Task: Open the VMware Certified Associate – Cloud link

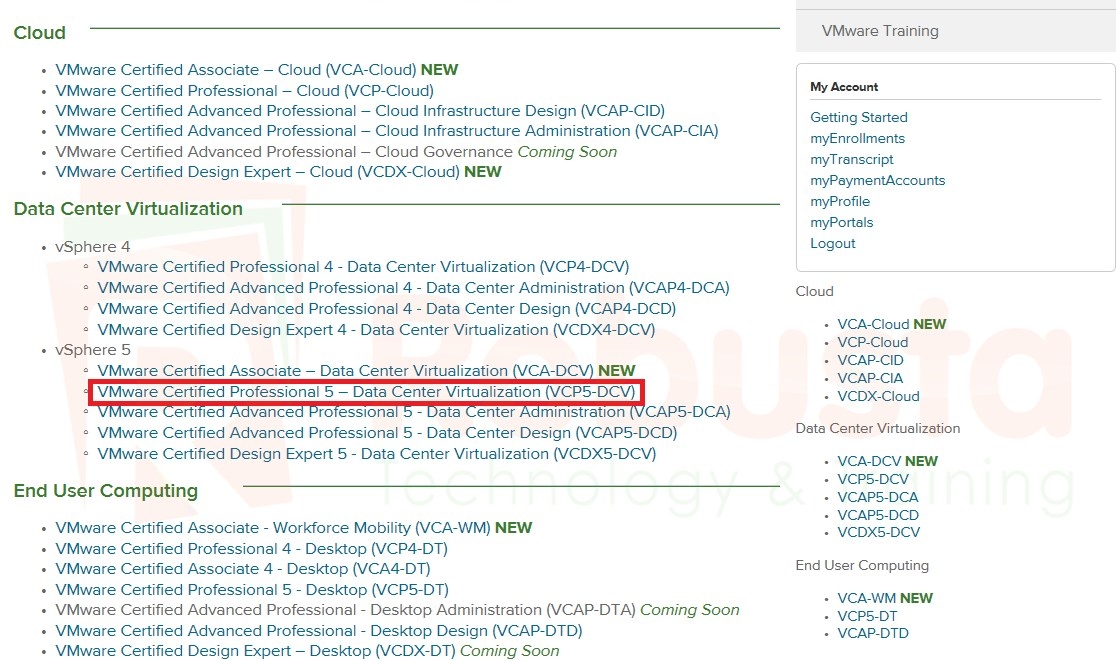Action: pos(236,70)
